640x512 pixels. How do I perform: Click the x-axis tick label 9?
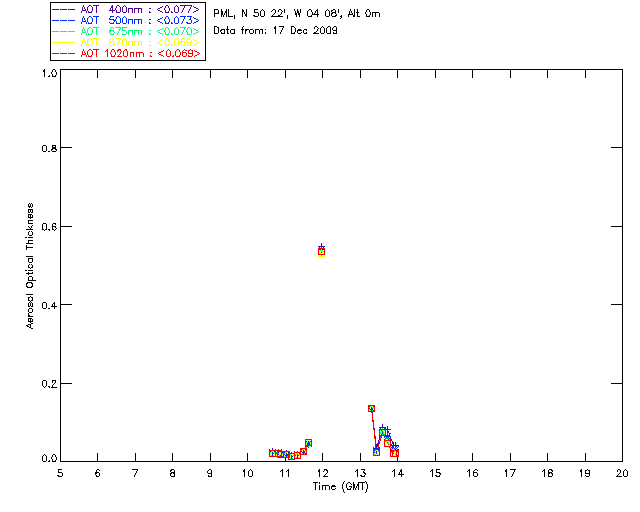(x=210, y=473)
